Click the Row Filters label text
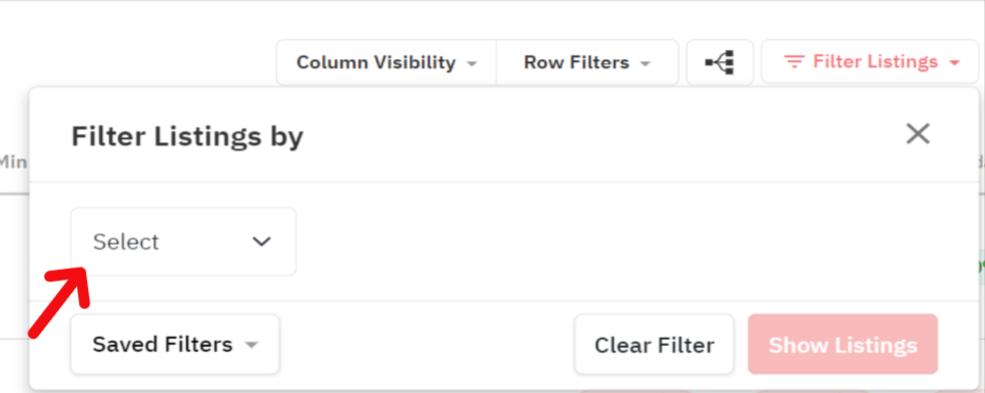Viewport: 985px width, 393px height. pos(577,62)
